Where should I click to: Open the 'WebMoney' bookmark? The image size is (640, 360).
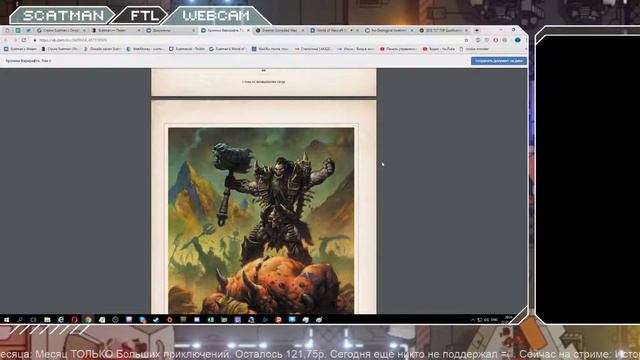coord(146,49)
